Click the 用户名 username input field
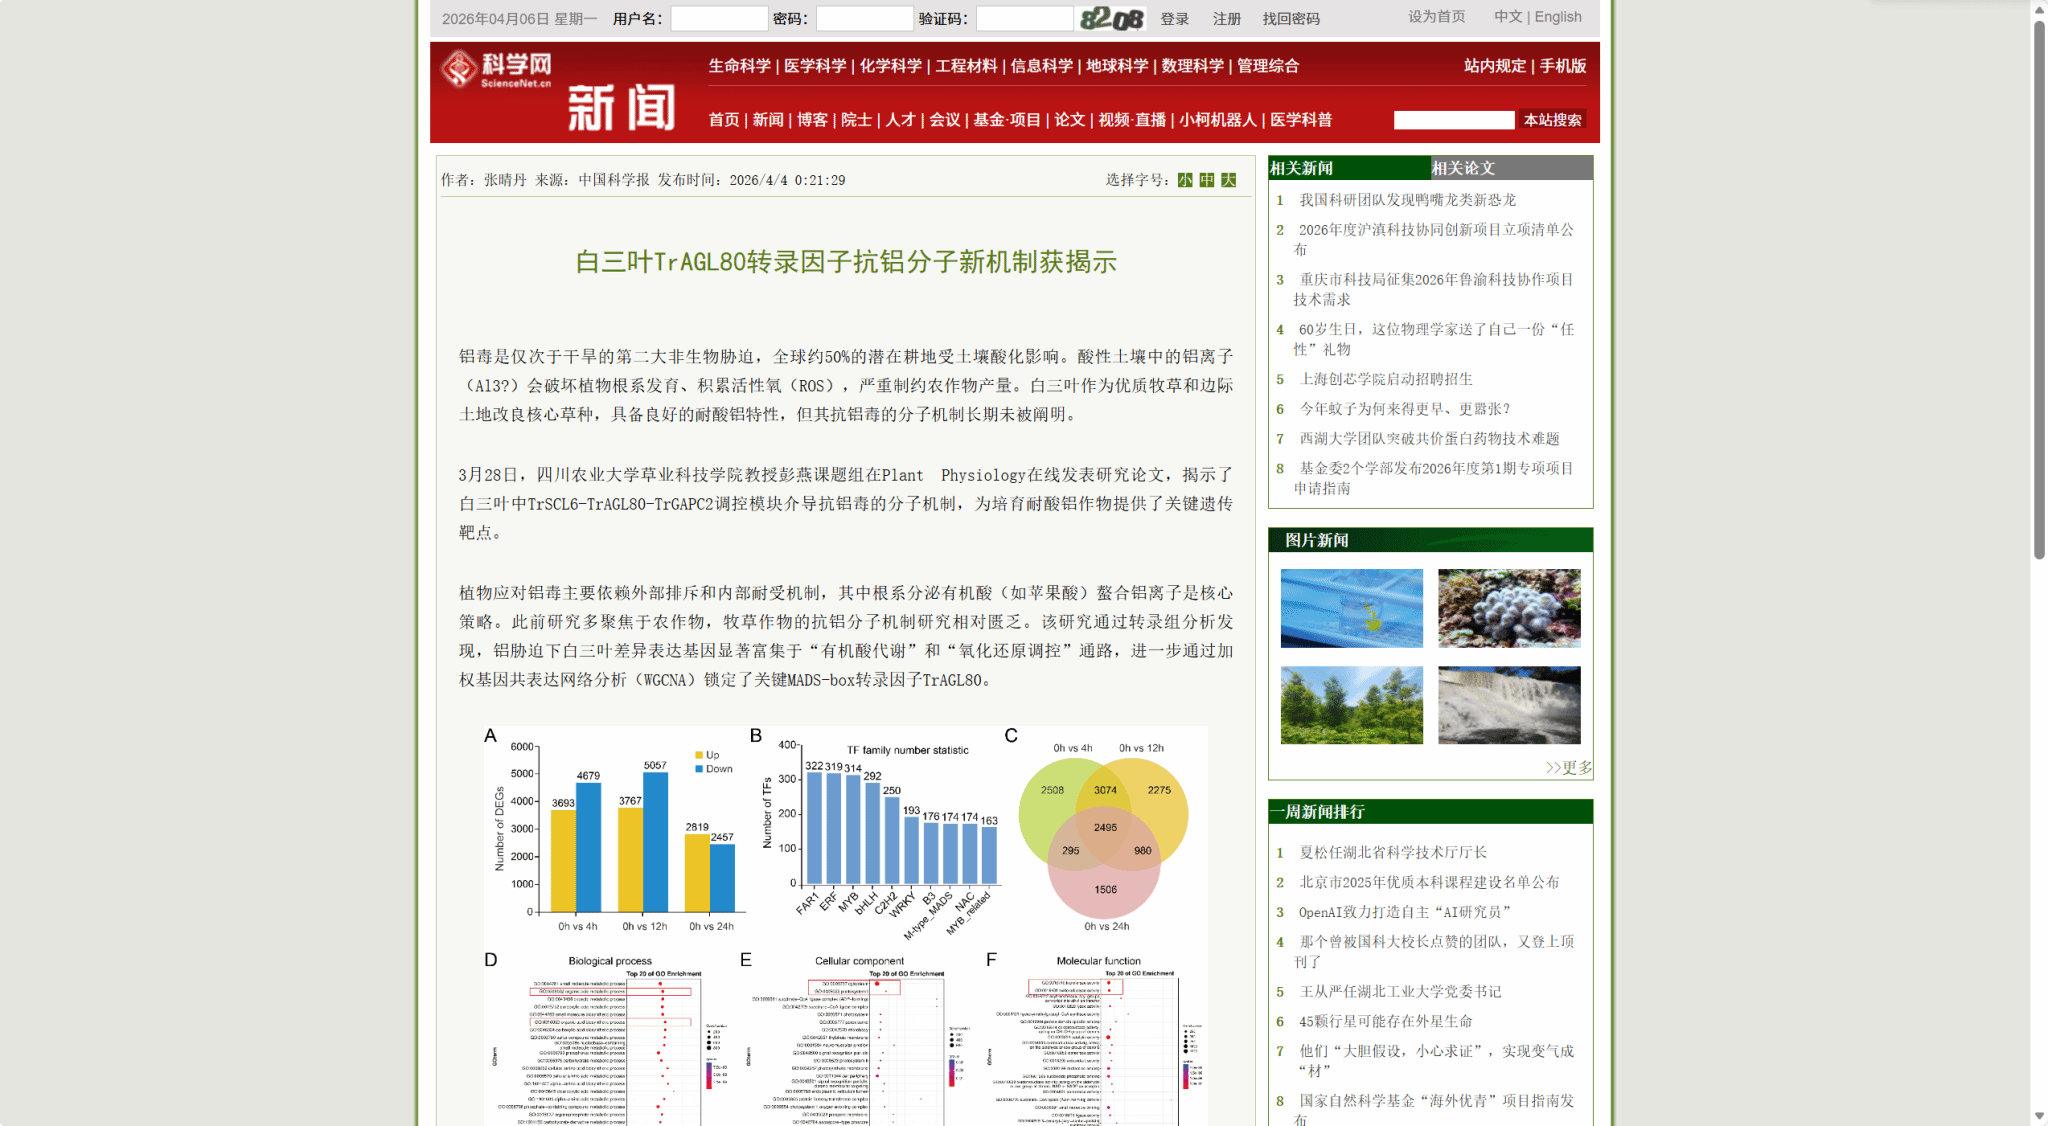The height and width of the screenshot is (1126, 2048). click(x=718, y=19)
